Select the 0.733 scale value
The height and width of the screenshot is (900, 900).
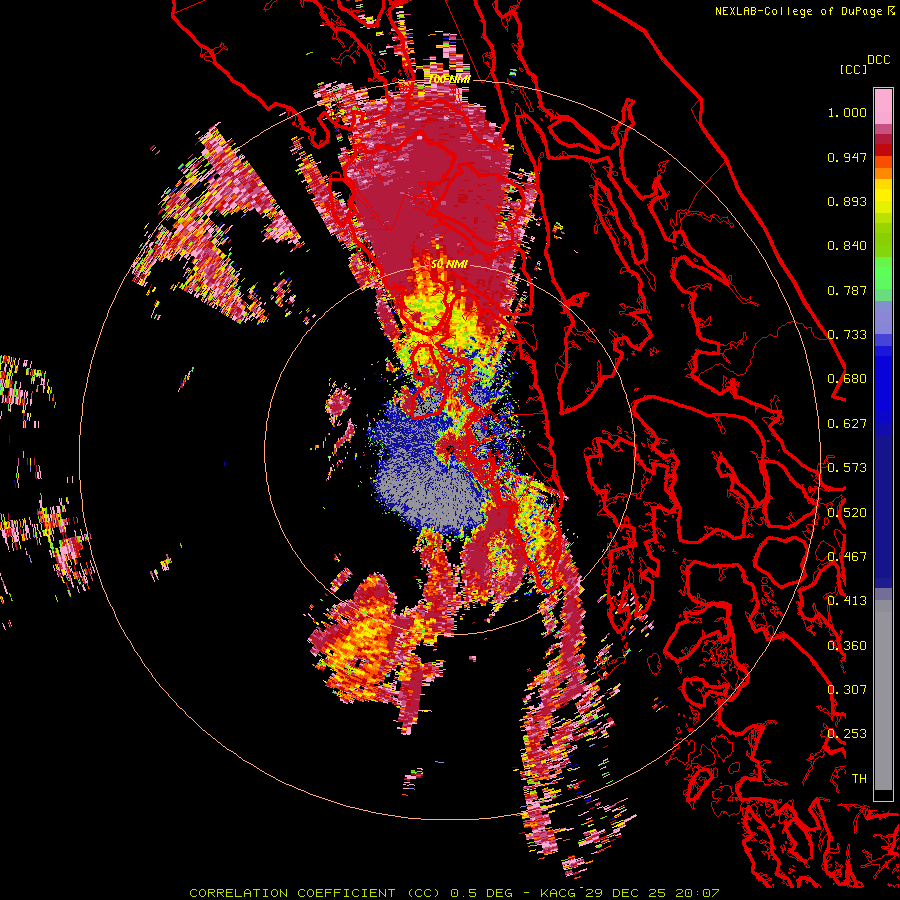pos(847,335)
